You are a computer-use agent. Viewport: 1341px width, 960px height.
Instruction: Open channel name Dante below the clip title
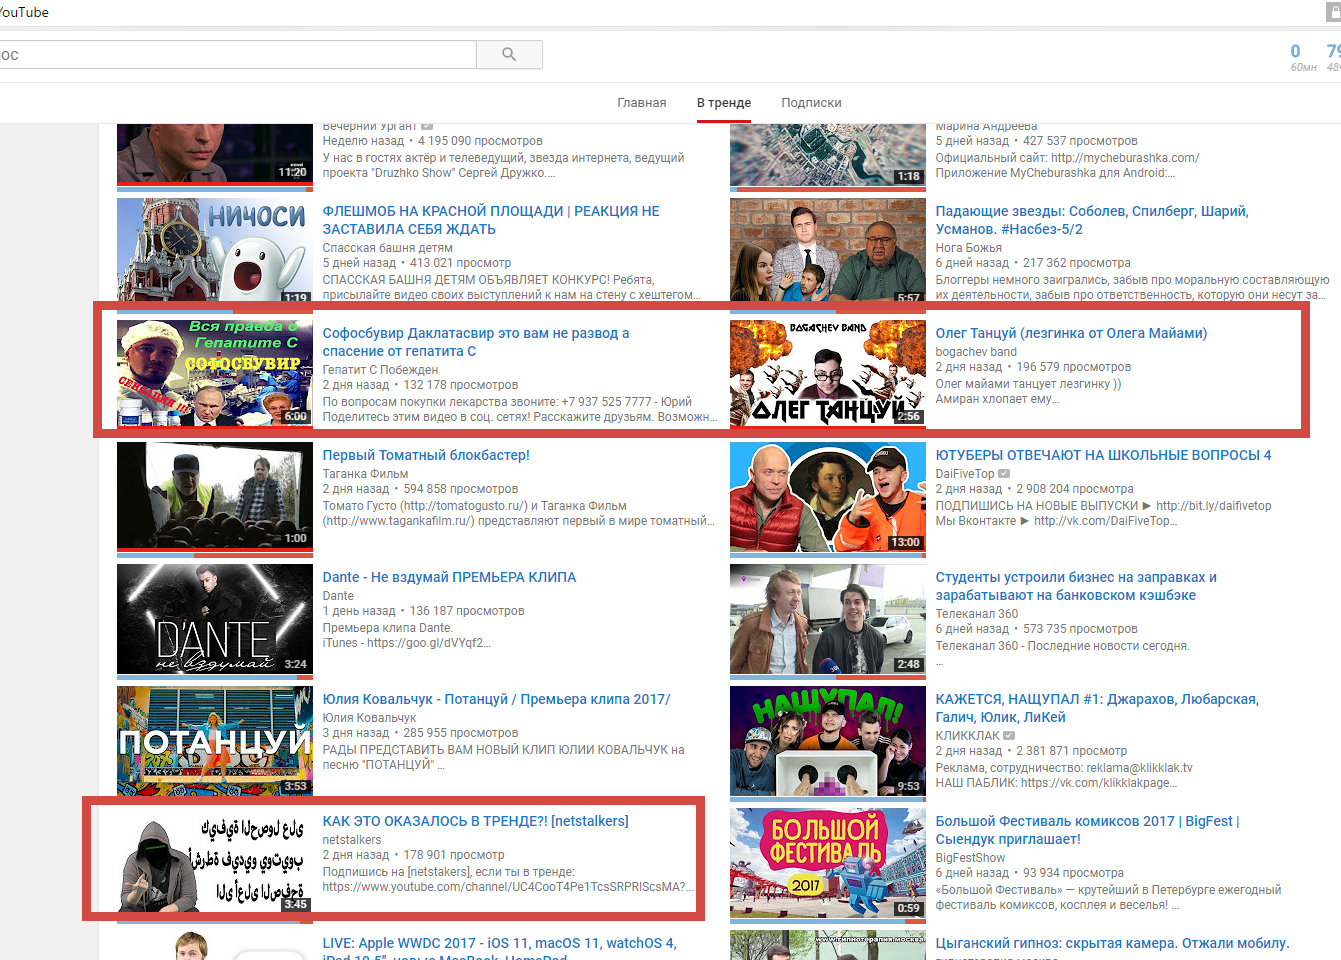338,596
